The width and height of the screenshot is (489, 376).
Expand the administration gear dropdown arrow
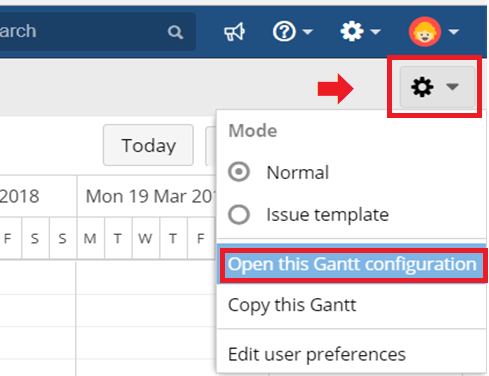click(376, 32)
